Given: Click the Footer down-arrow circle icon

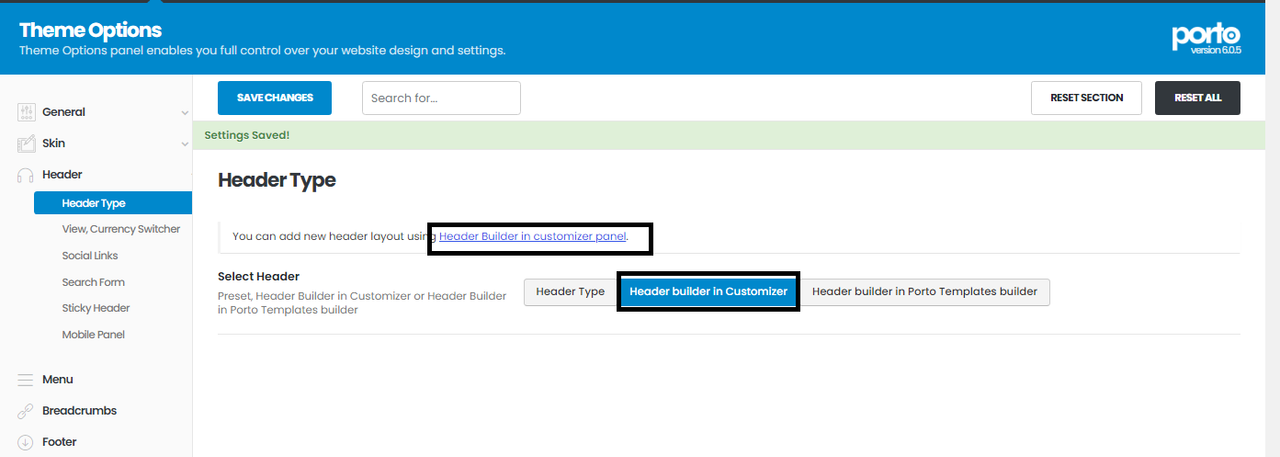Looking at the screenshot, I should [x=26, y=442].
